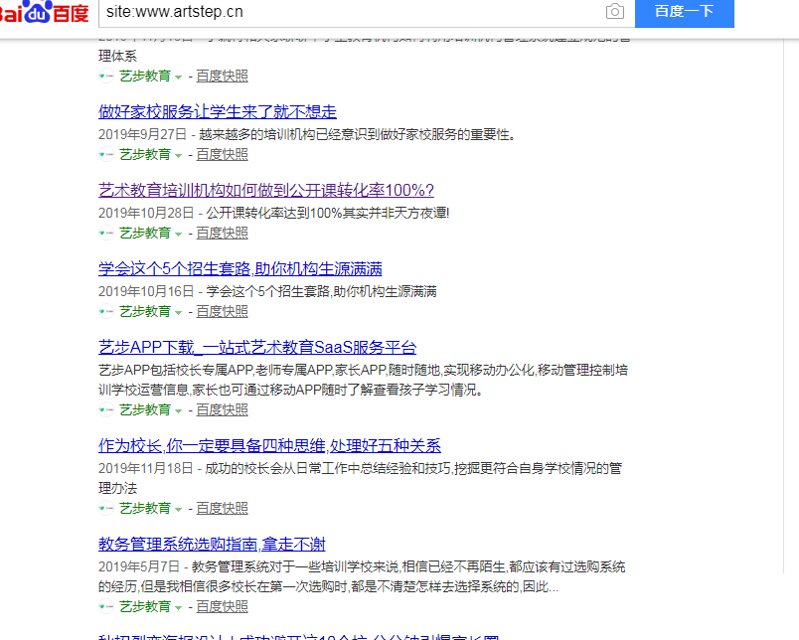Click date text 2019年11月18日
This screenshot has height=640, width=799.
coord(146,468)
